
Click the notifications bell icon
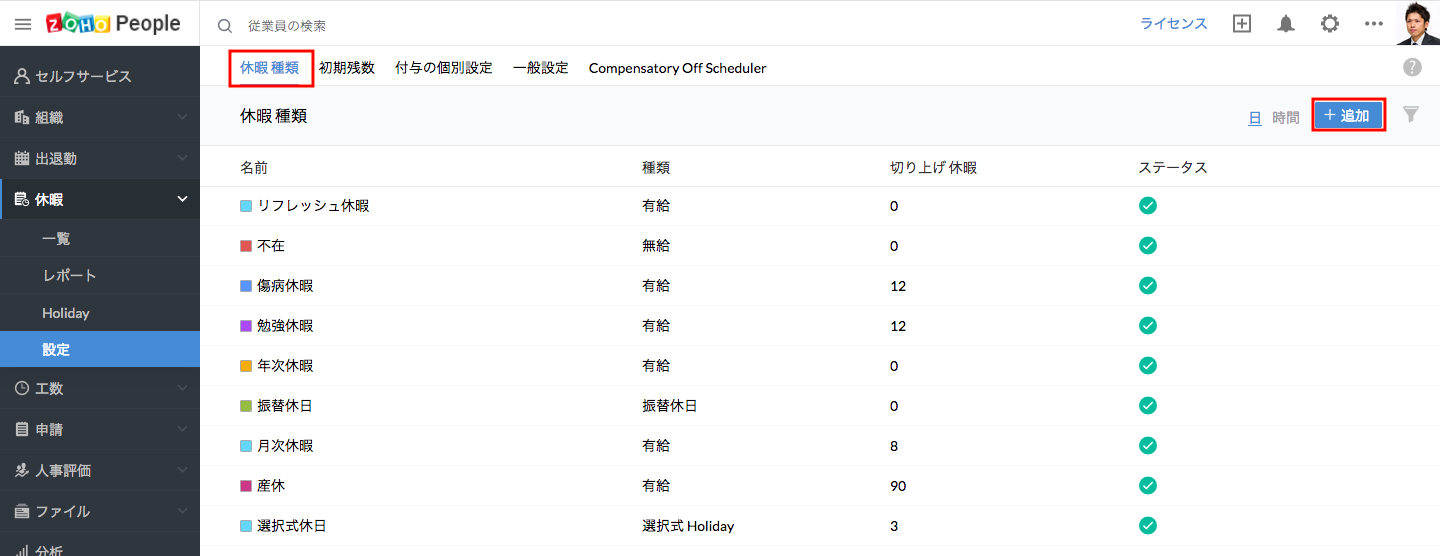point(1286,24)
